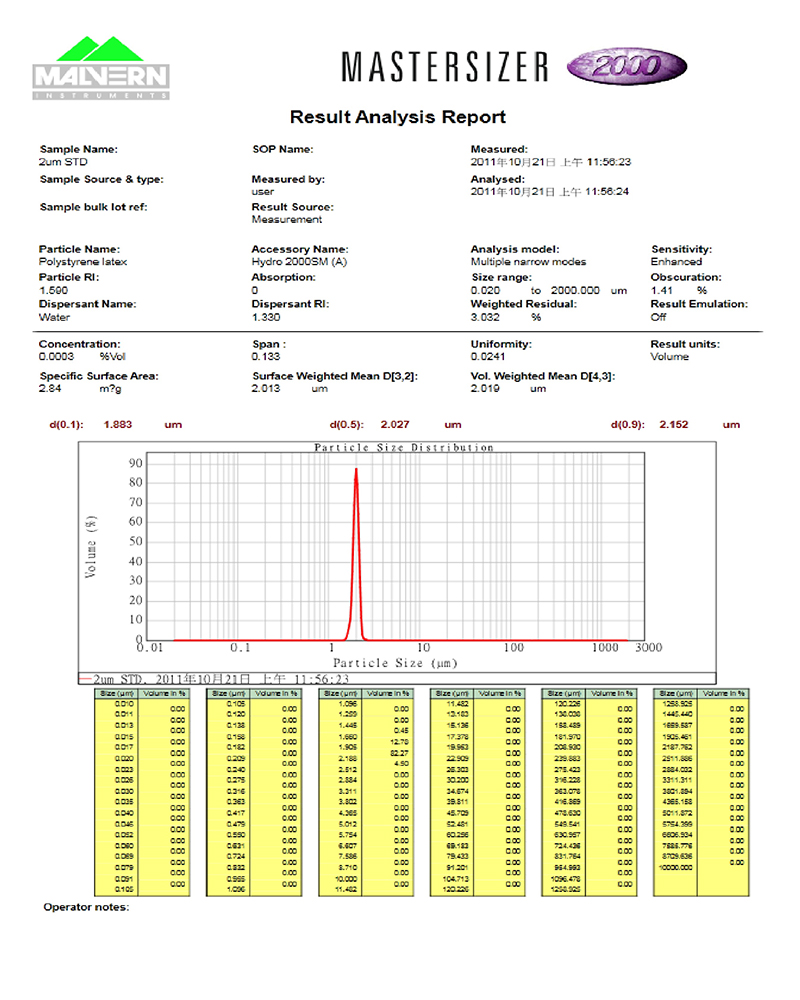This screenshot has height=1000, width=800.
Task: Select 'Measurement' under Result Source
Action: tap(287, 219)
